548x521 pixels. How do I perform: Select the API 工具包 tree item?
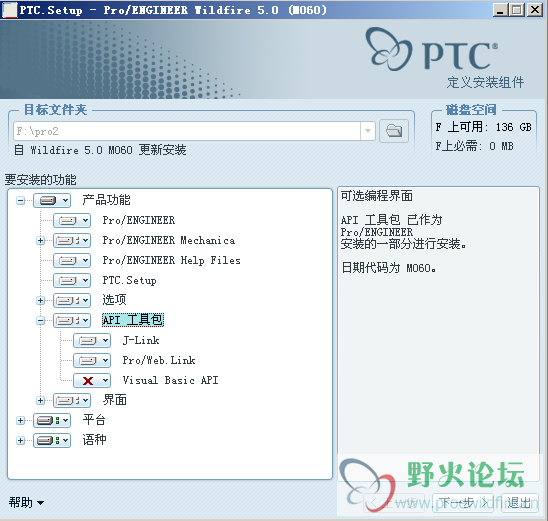pos(133,320)
